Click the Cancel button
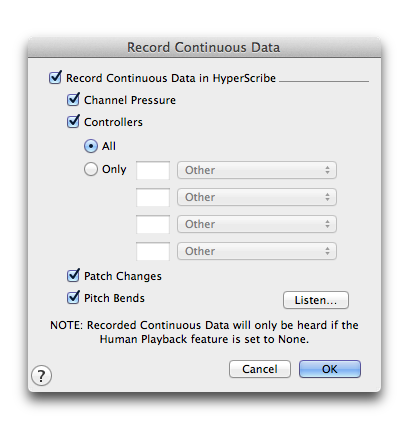The width and height of the screenshot is (409, 428). (x=260, y=369)
